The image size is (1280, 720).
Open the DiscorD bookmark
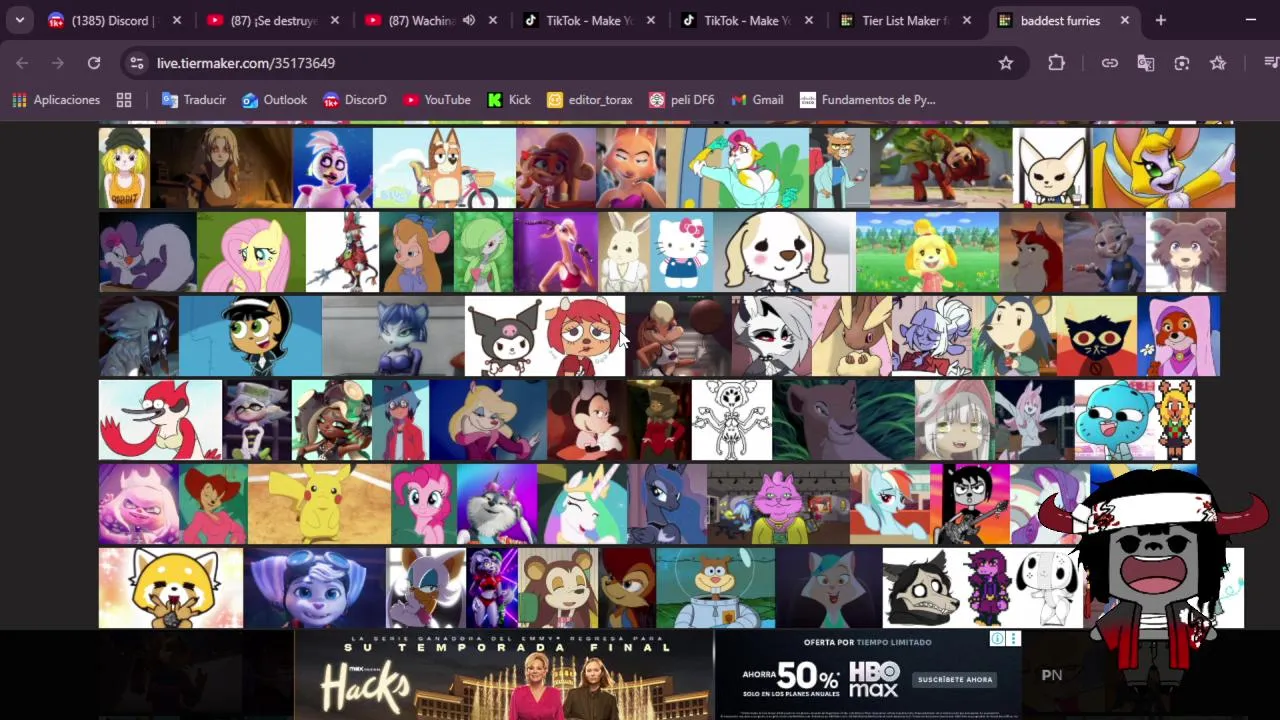[355, 100]
